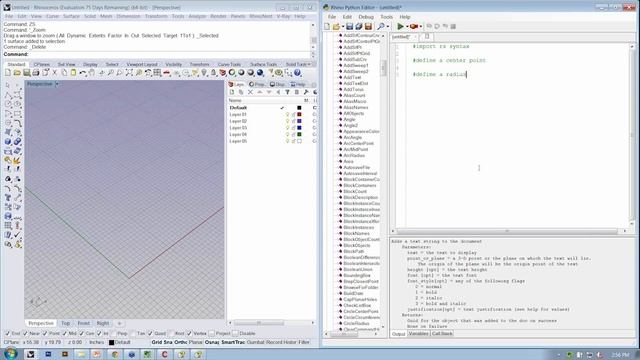The width and height of the screenshot is (640, 360).
Task: Toggle End osnap checkbox
Action: 7,333
